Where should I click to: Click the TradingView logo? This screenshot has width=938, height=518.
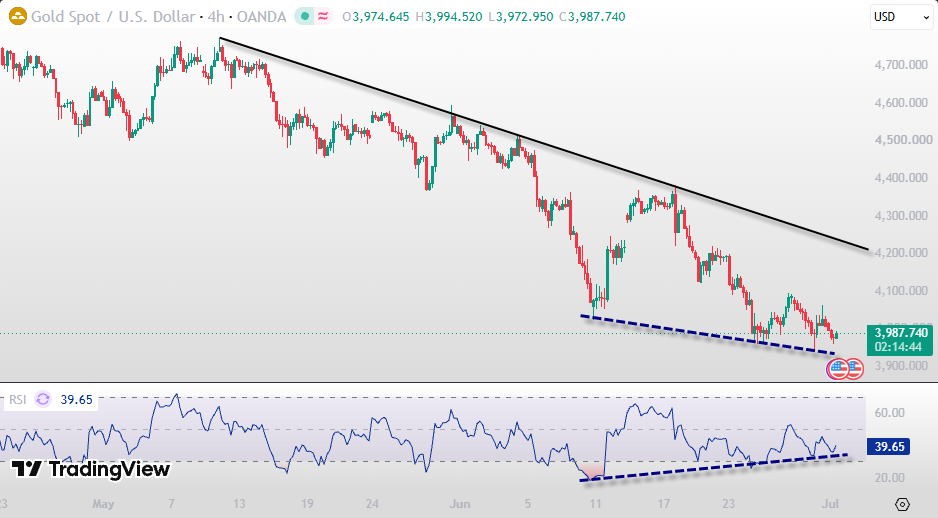(90, 469)
